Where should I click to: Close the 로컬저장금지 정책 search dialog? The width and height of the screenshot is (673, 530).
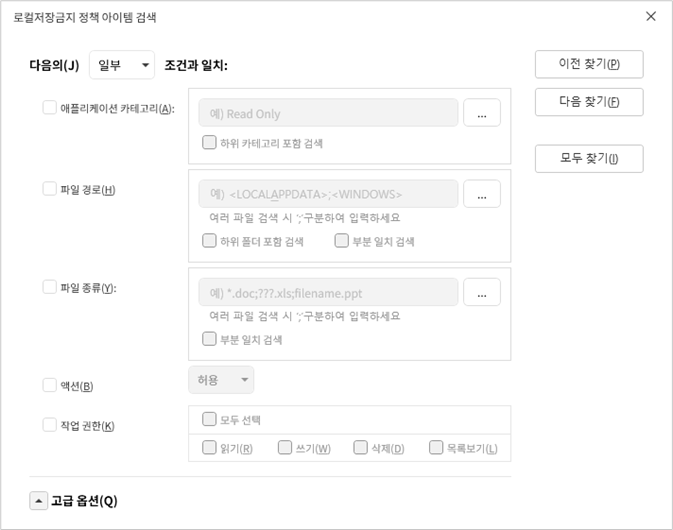(651, 16)
